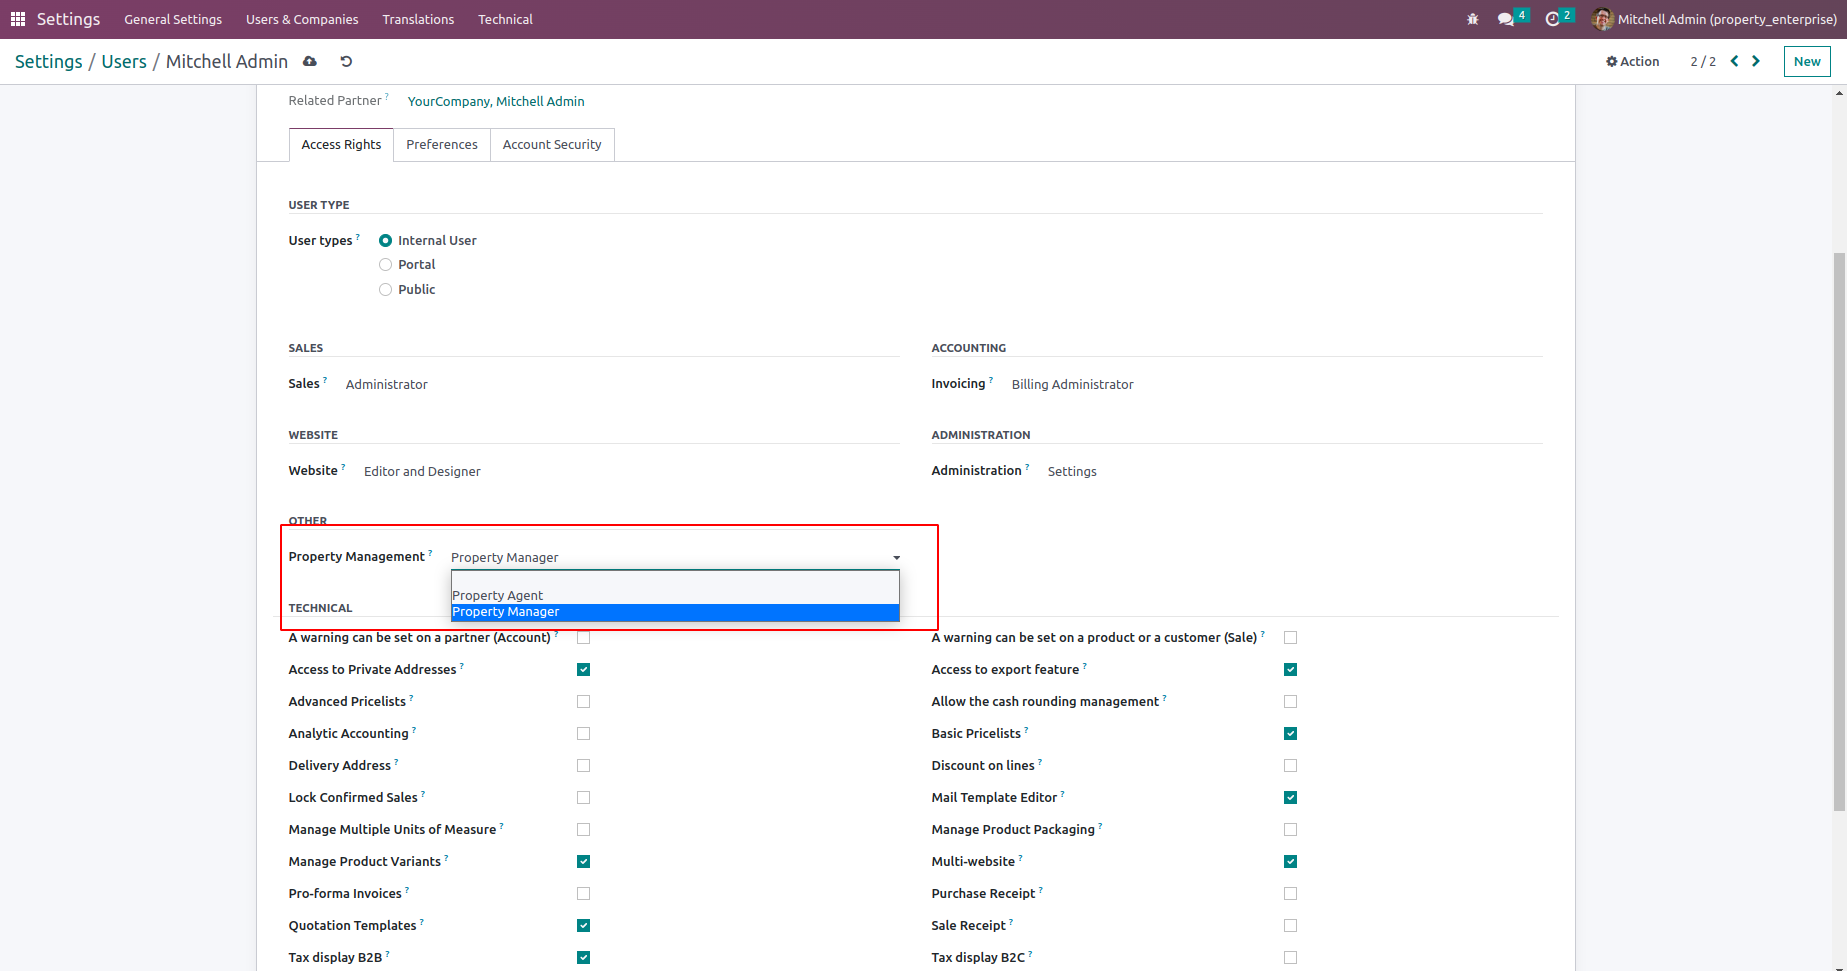Select the Portal user type
This screenshot has height=971, width=1847.
[385, 265]
